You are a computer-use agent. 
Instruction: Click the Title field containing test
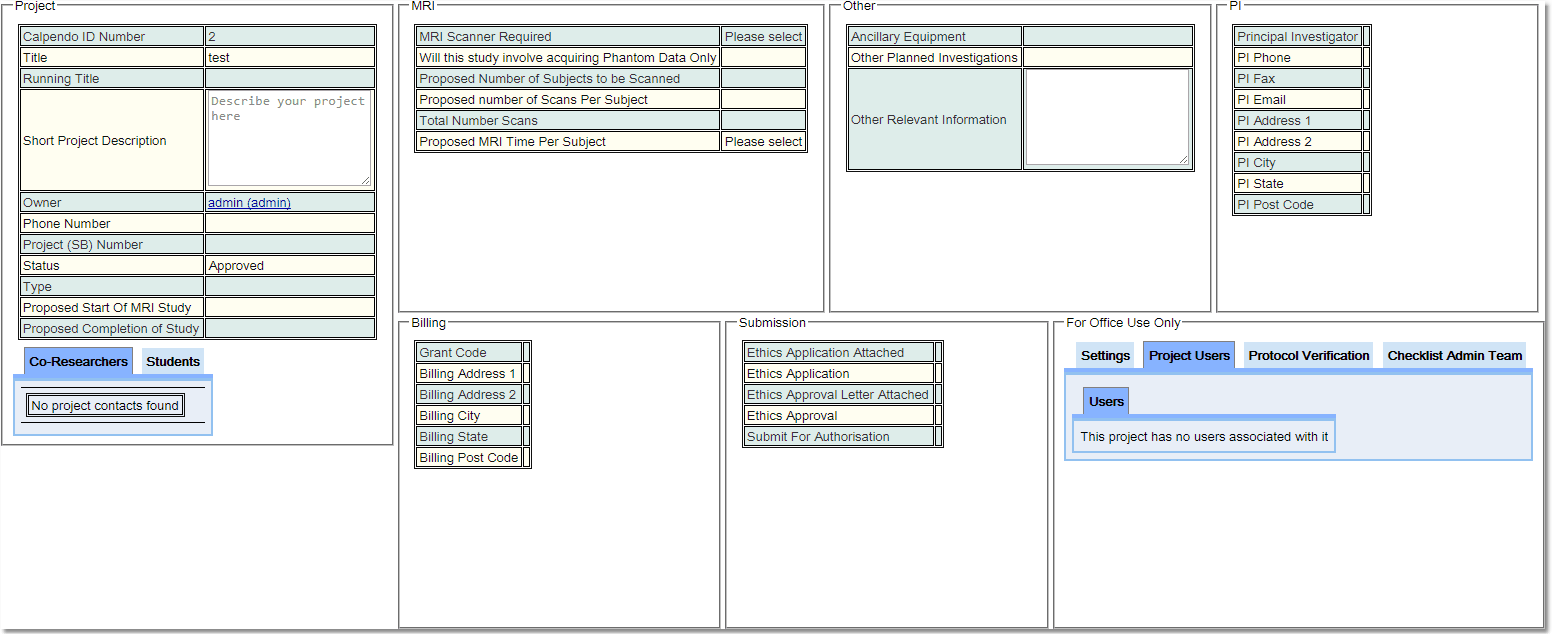coord(289,58)
